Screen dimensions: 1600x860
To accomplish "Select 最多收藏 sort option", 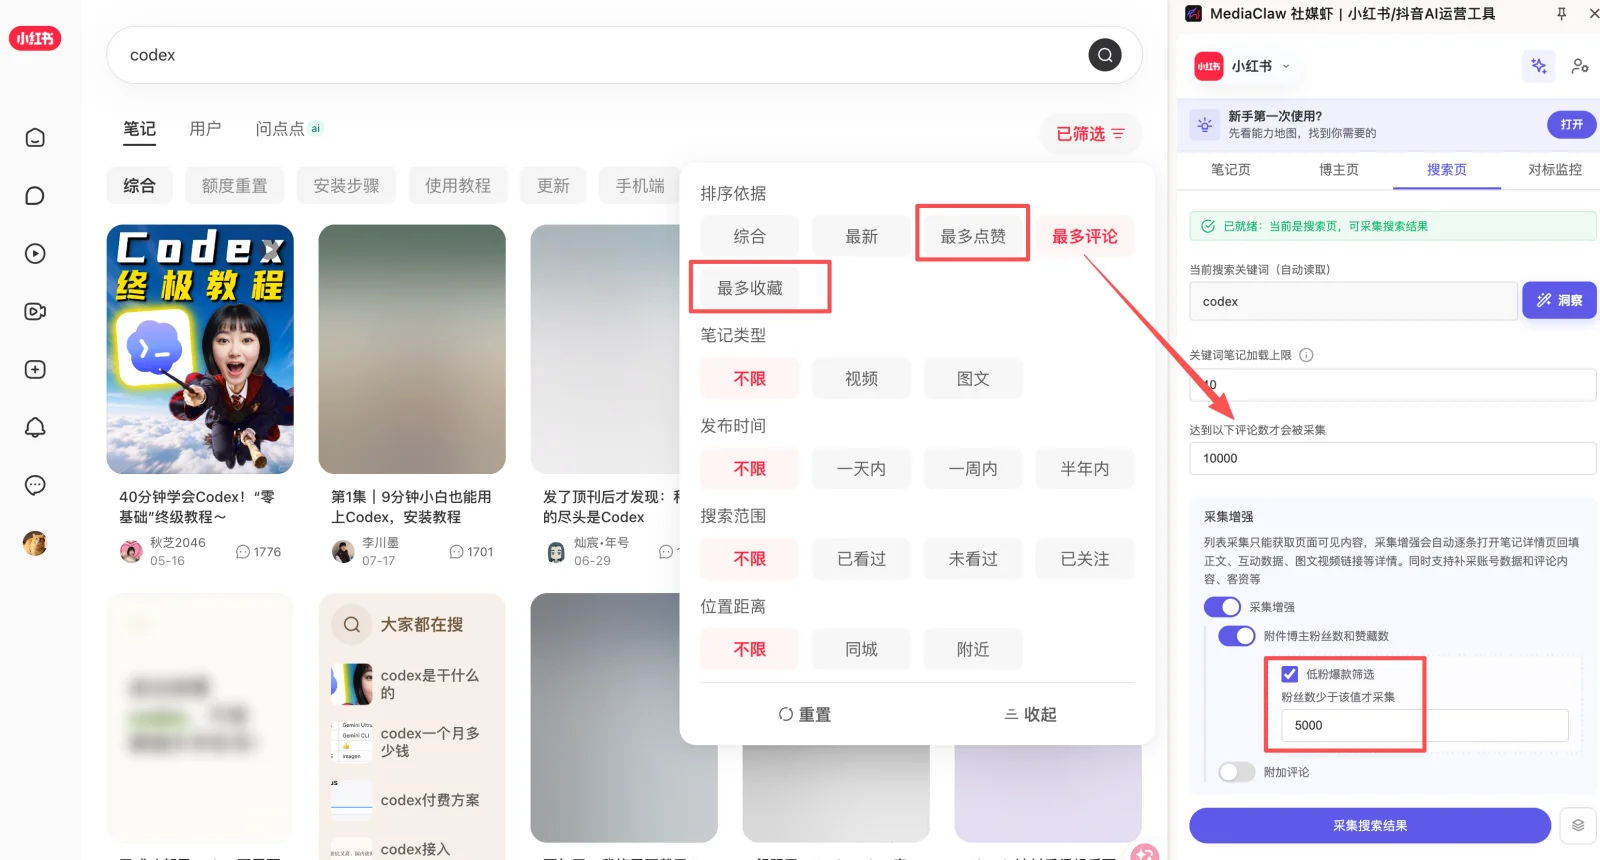I will point(750,288).
